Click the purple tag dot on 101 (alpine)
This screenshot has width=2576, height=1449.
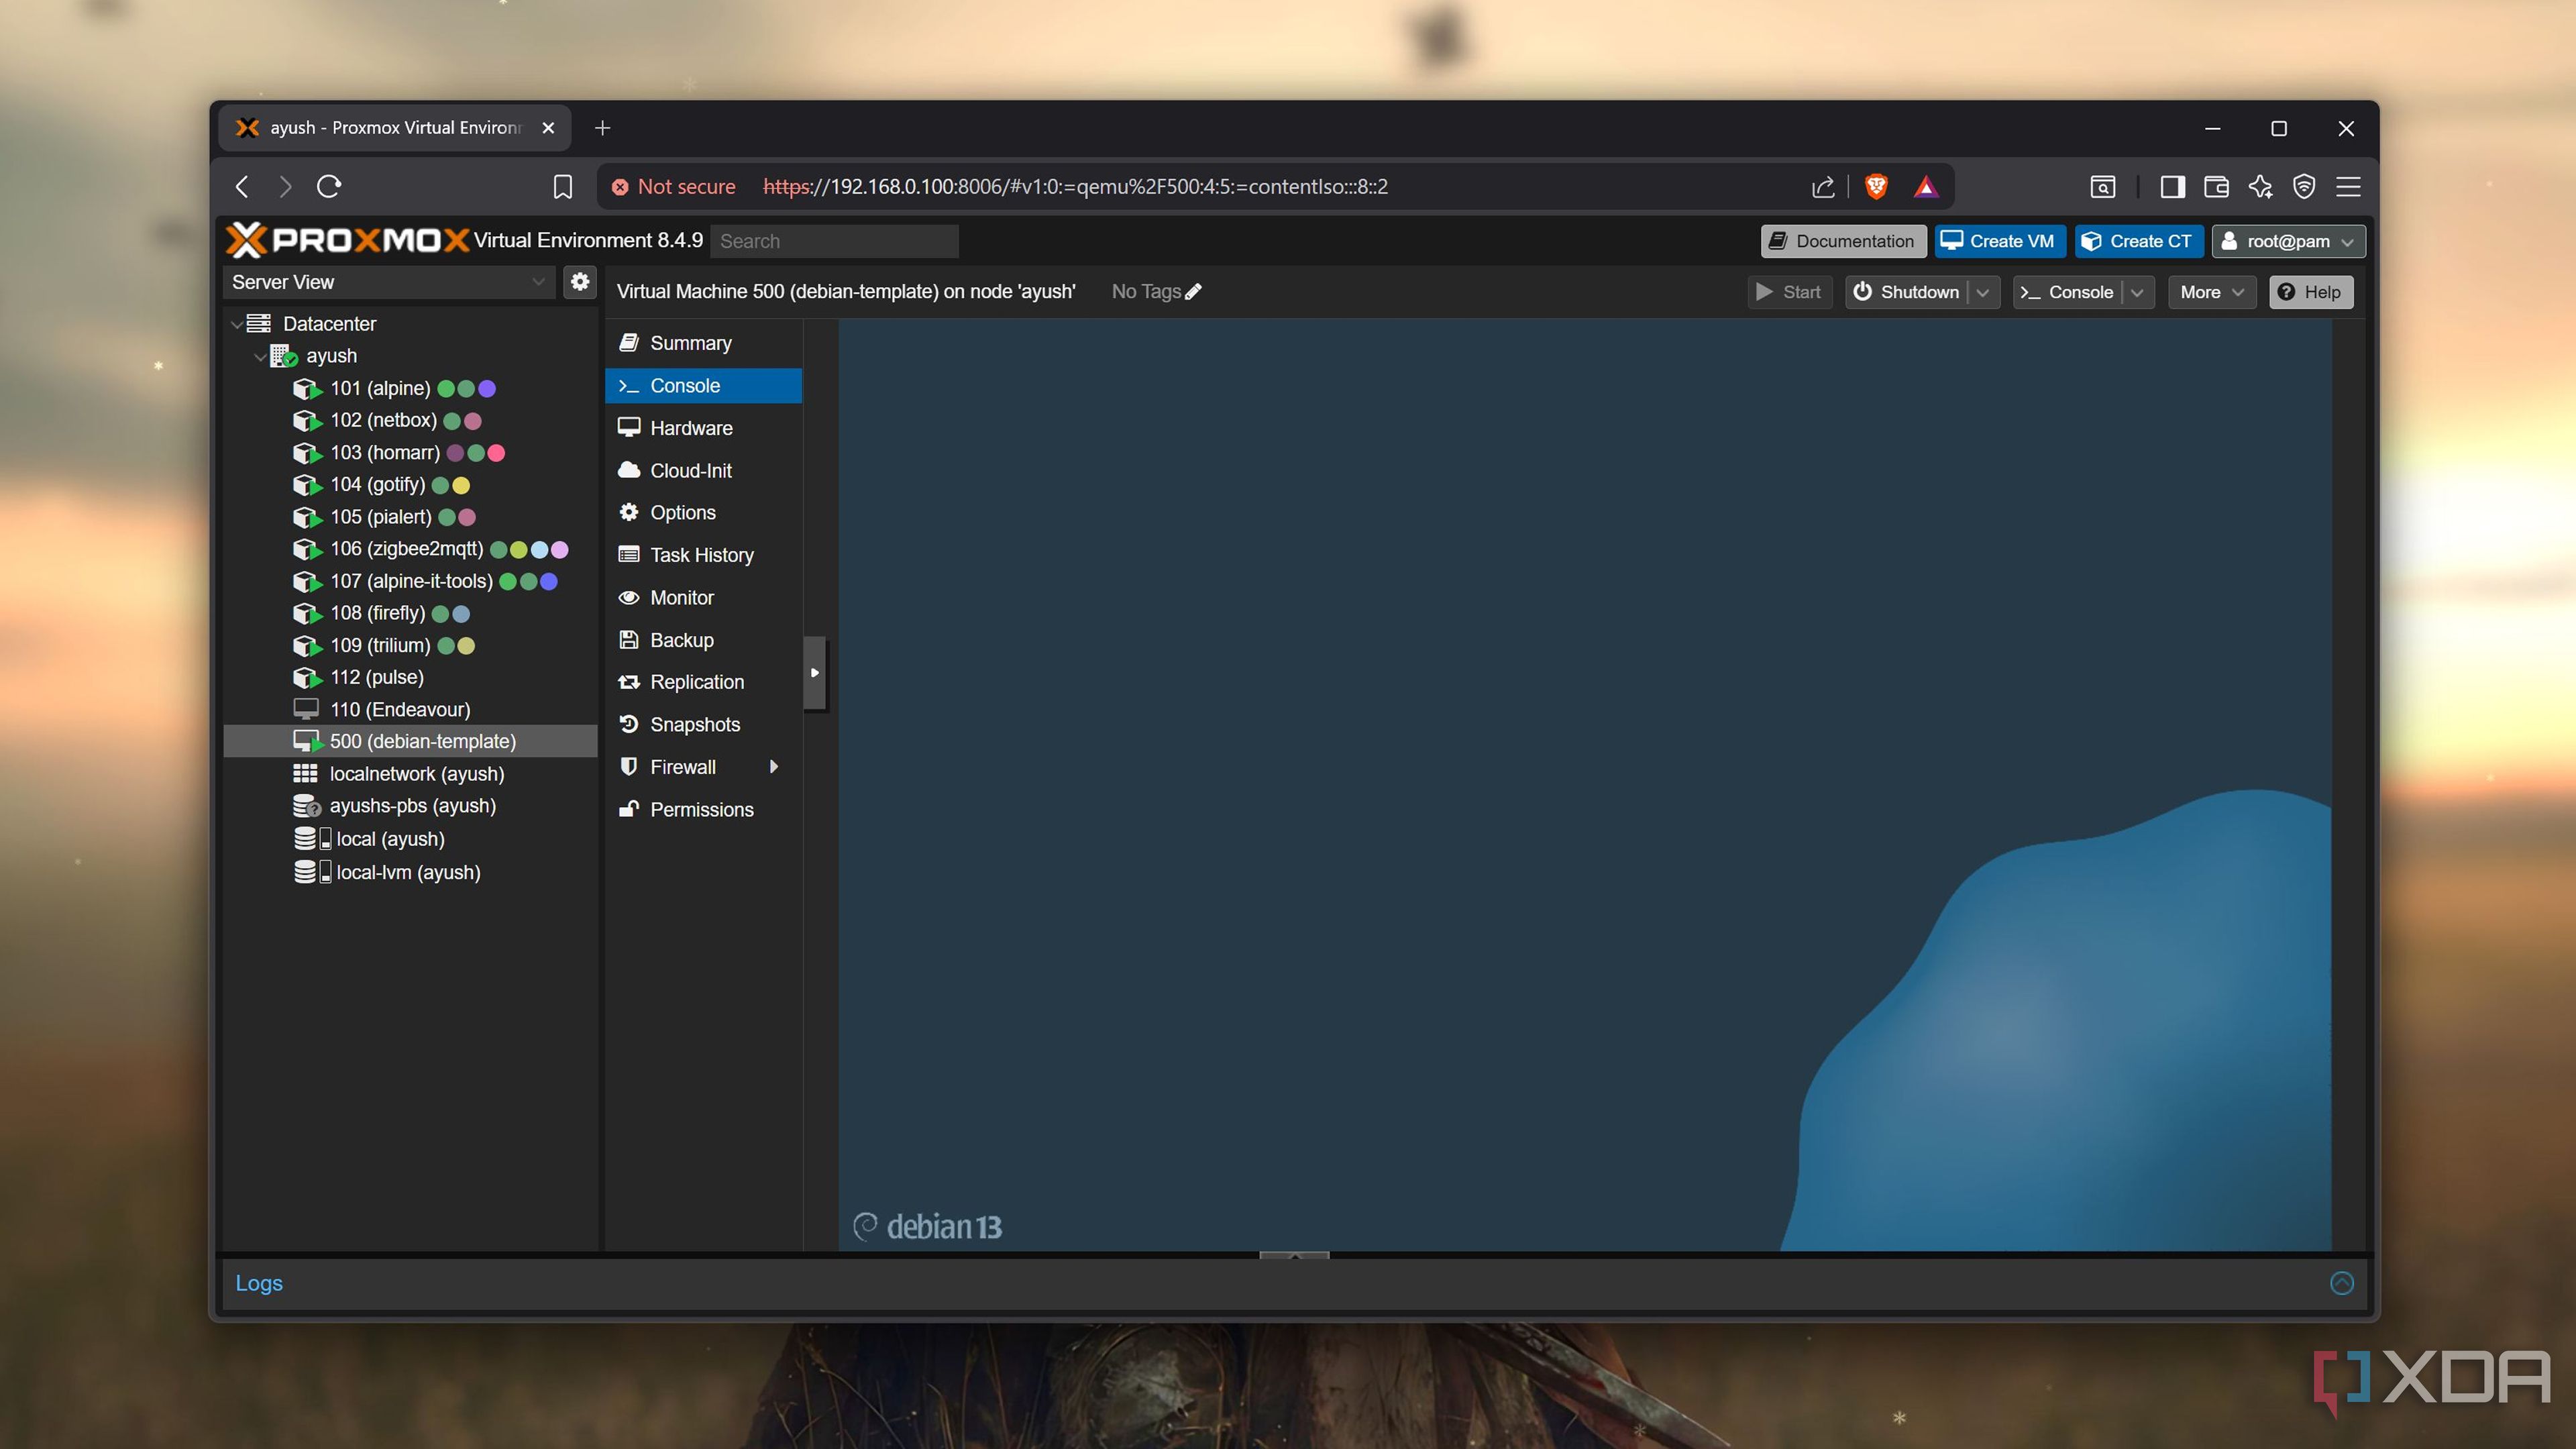click(487, 389)
